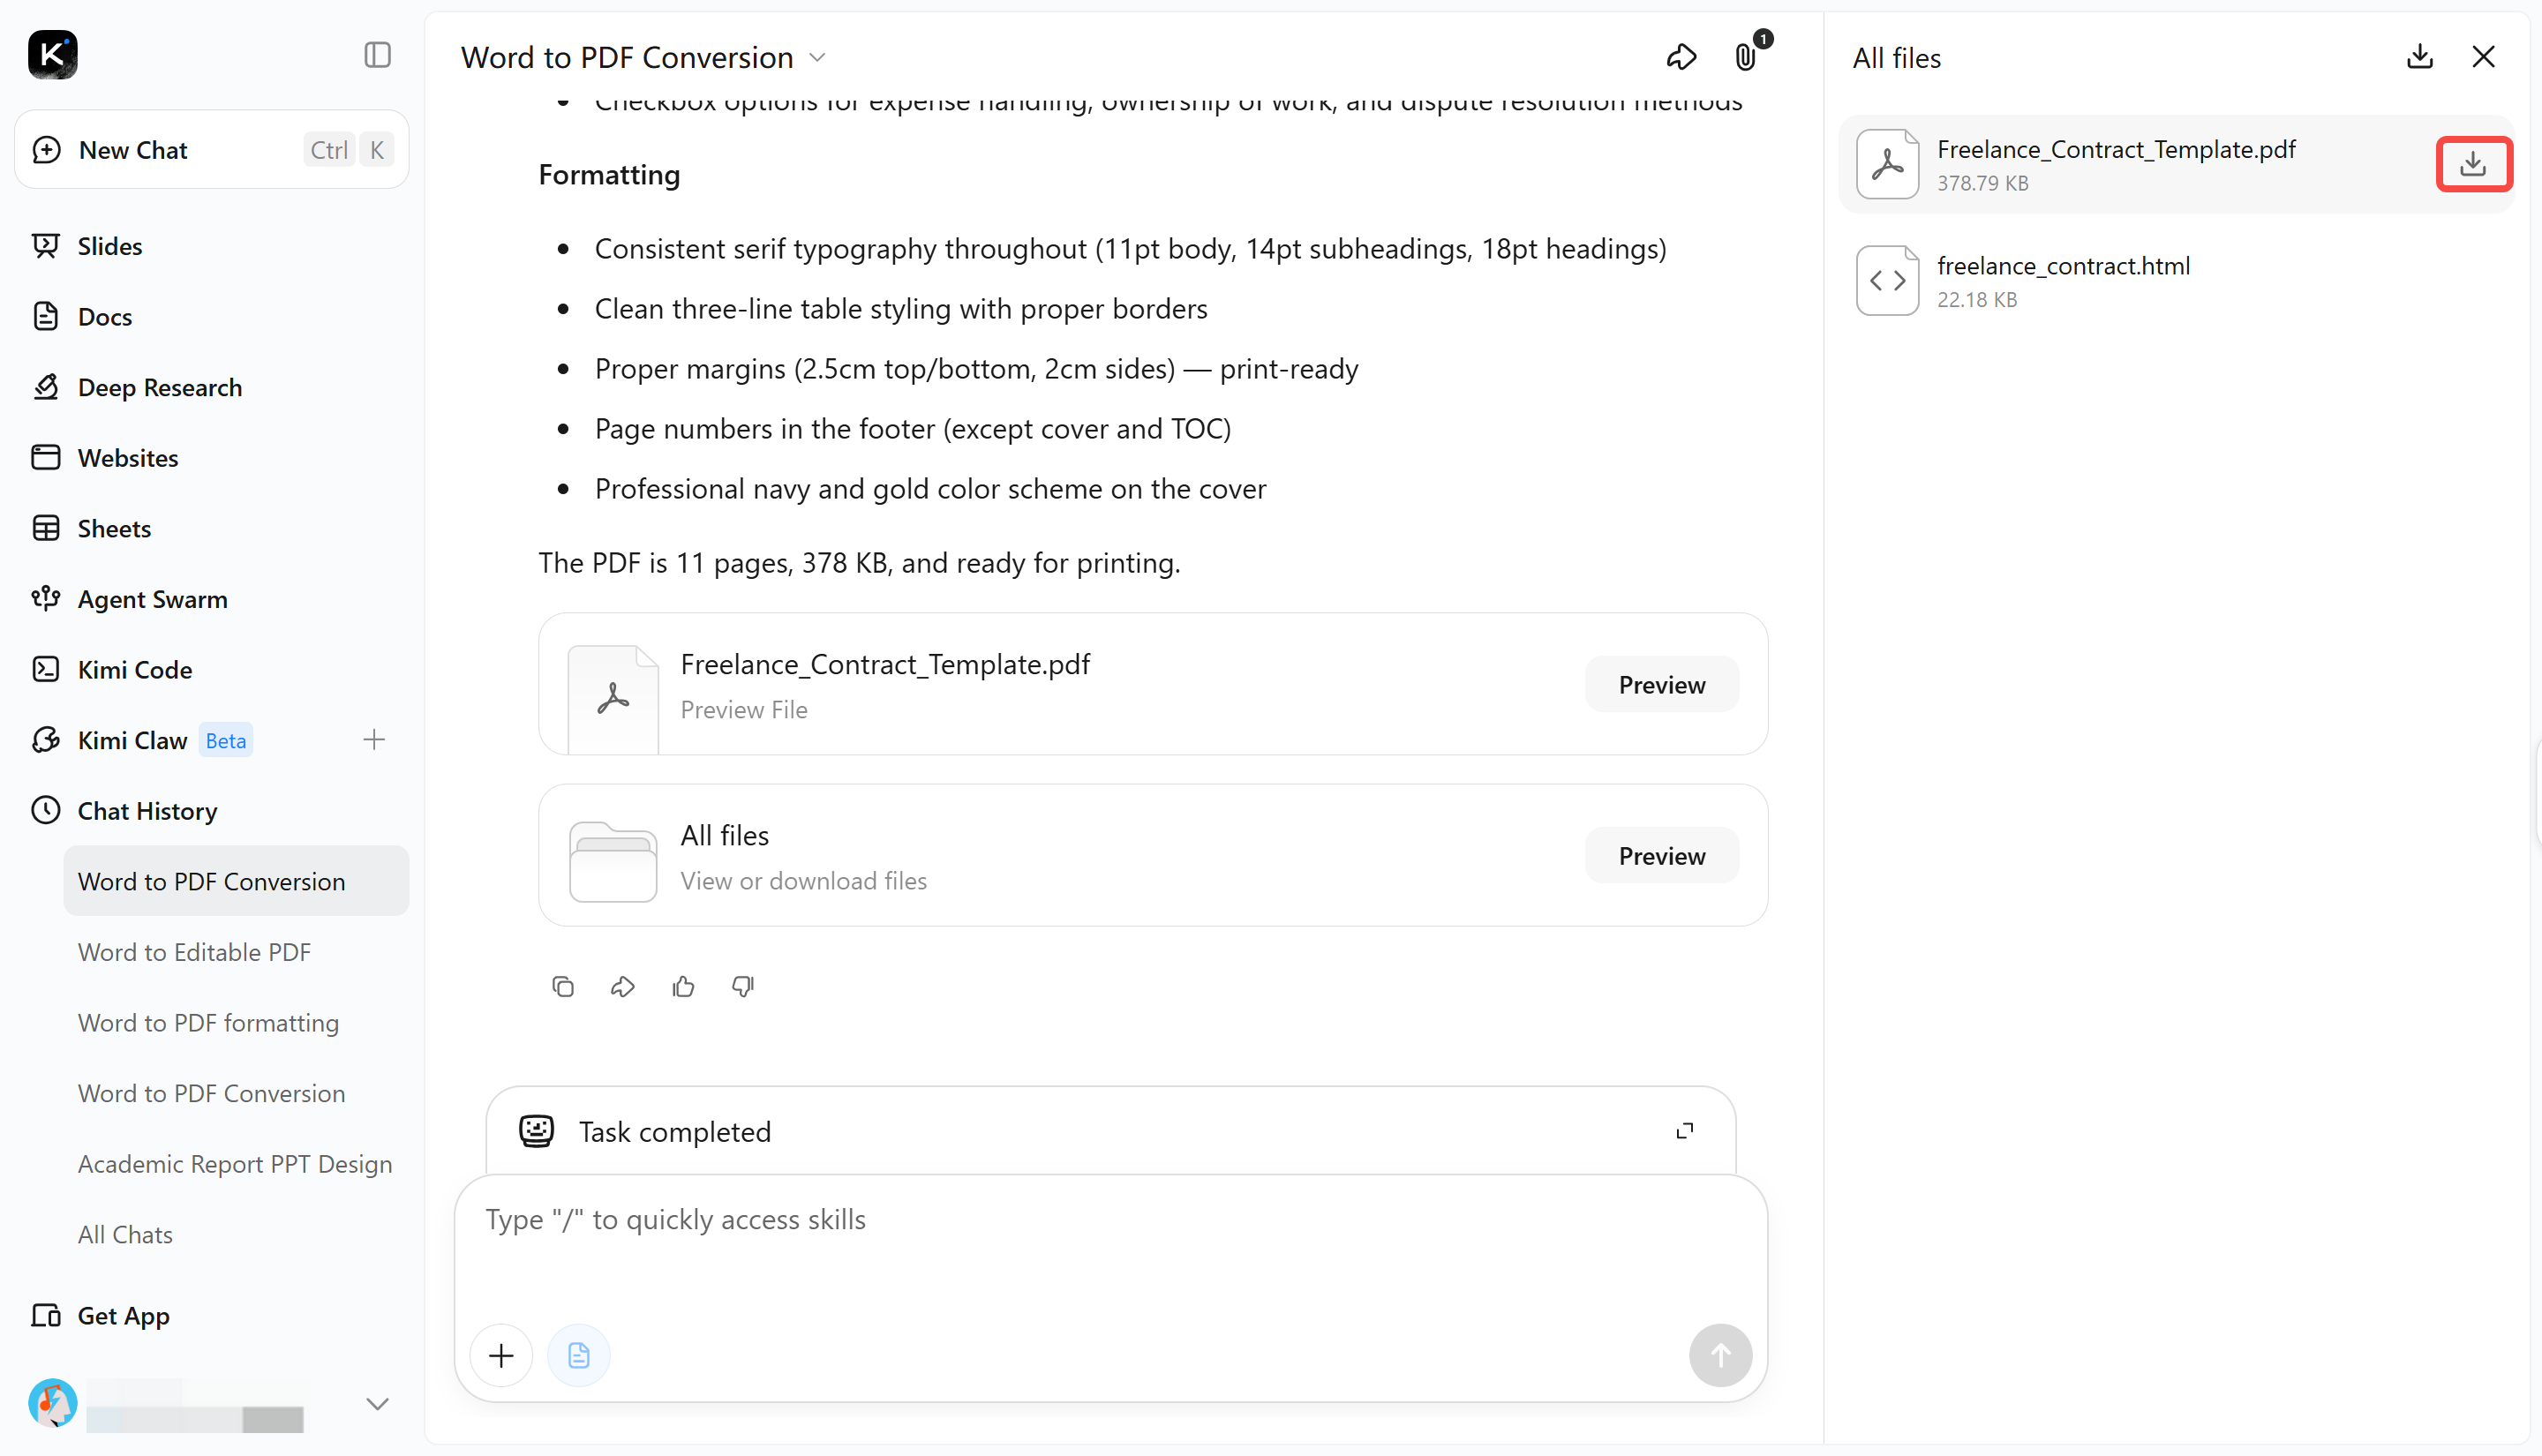Toggle the sidebar collapse icon

[x=377, y=55]
